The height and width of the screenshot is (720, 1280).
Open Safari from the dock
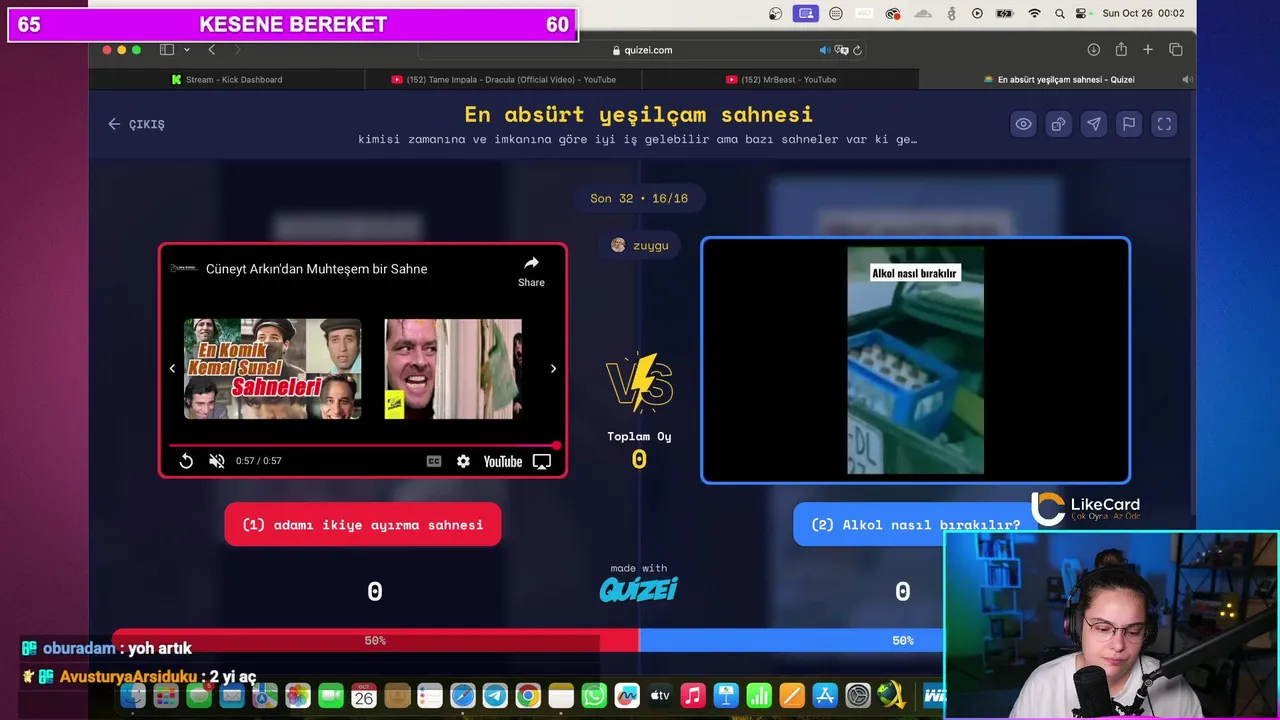(x=462, y=696)
